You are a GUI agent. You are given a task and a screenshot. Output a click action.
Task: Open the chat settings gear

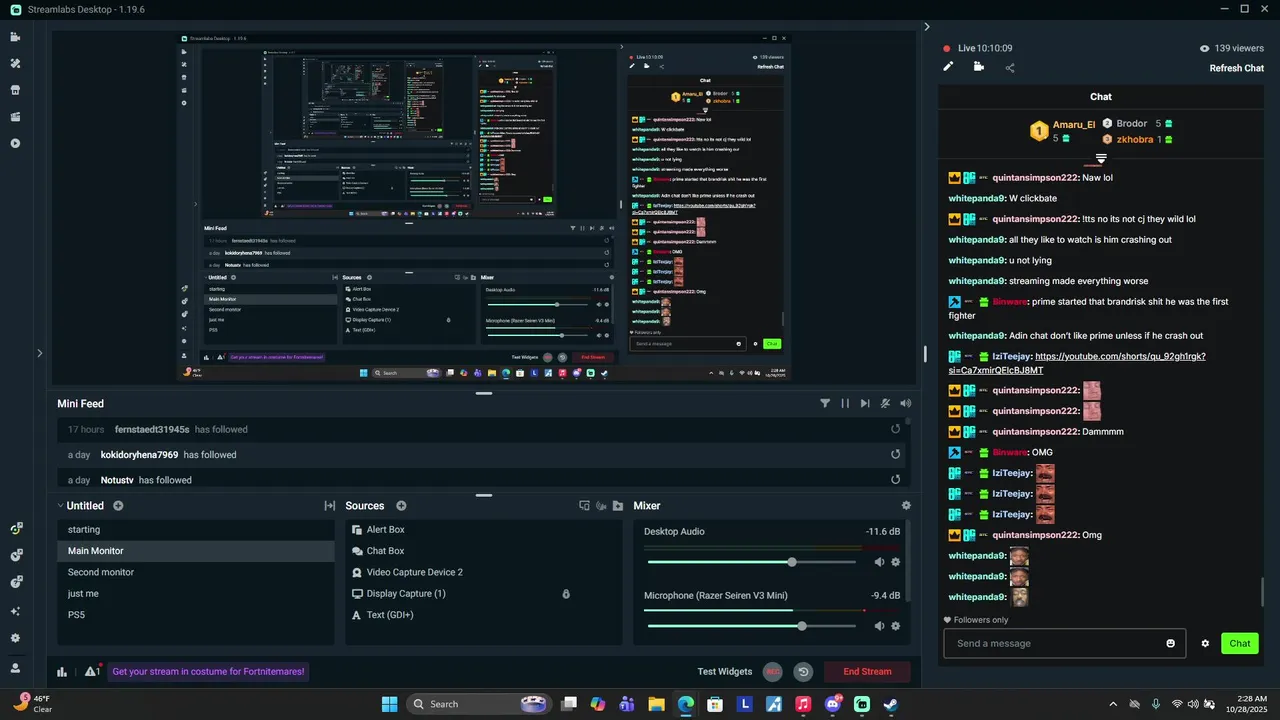(x=1205, y=643)
